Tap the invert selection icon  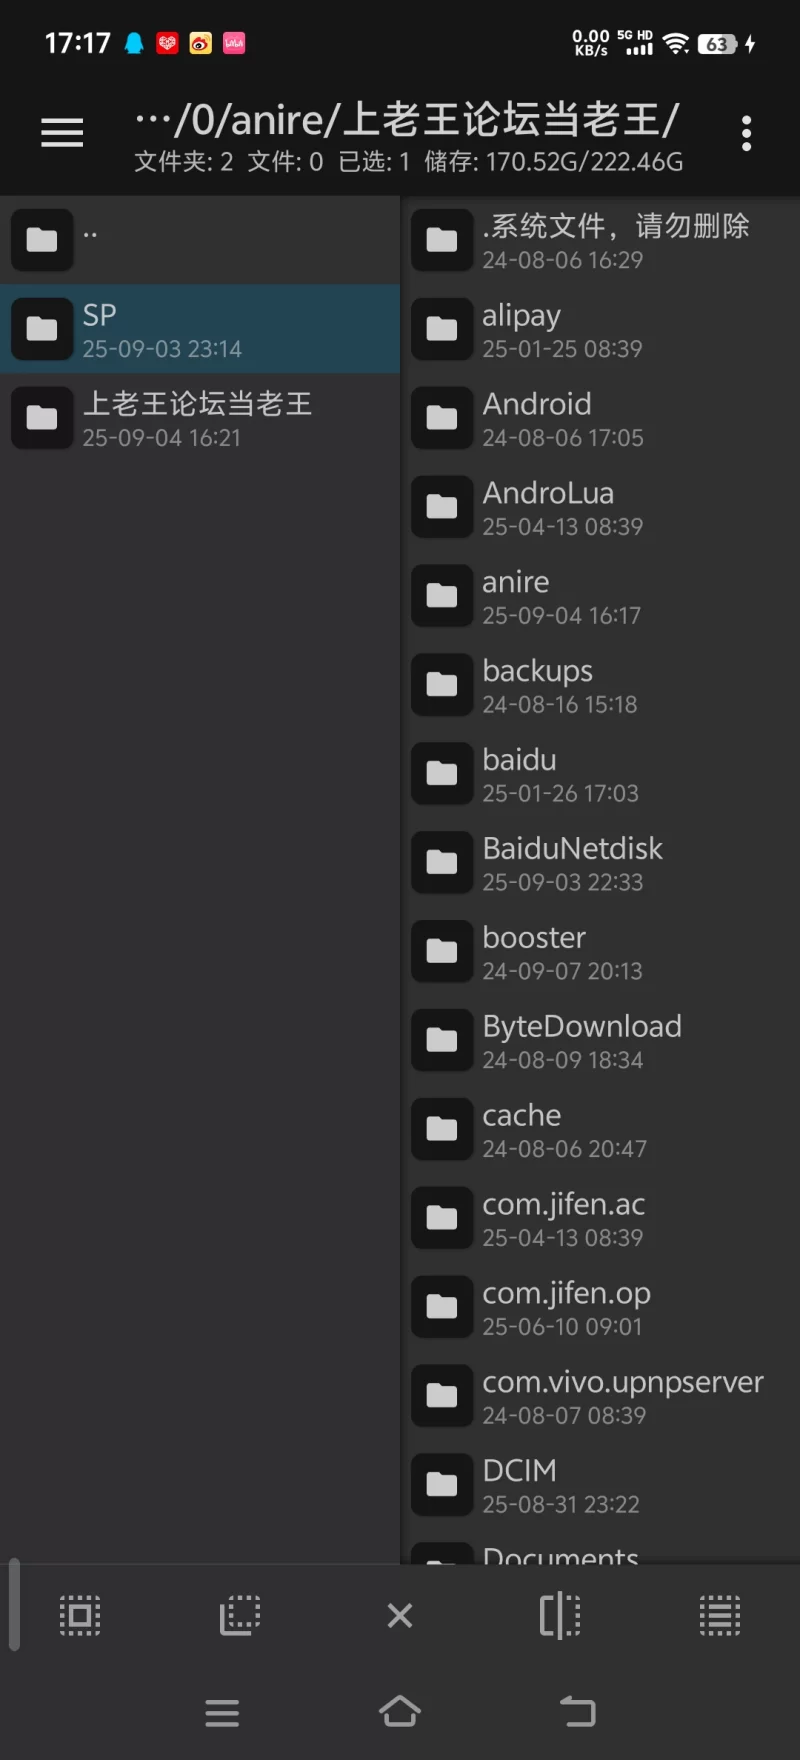(x=240, y=1615)
